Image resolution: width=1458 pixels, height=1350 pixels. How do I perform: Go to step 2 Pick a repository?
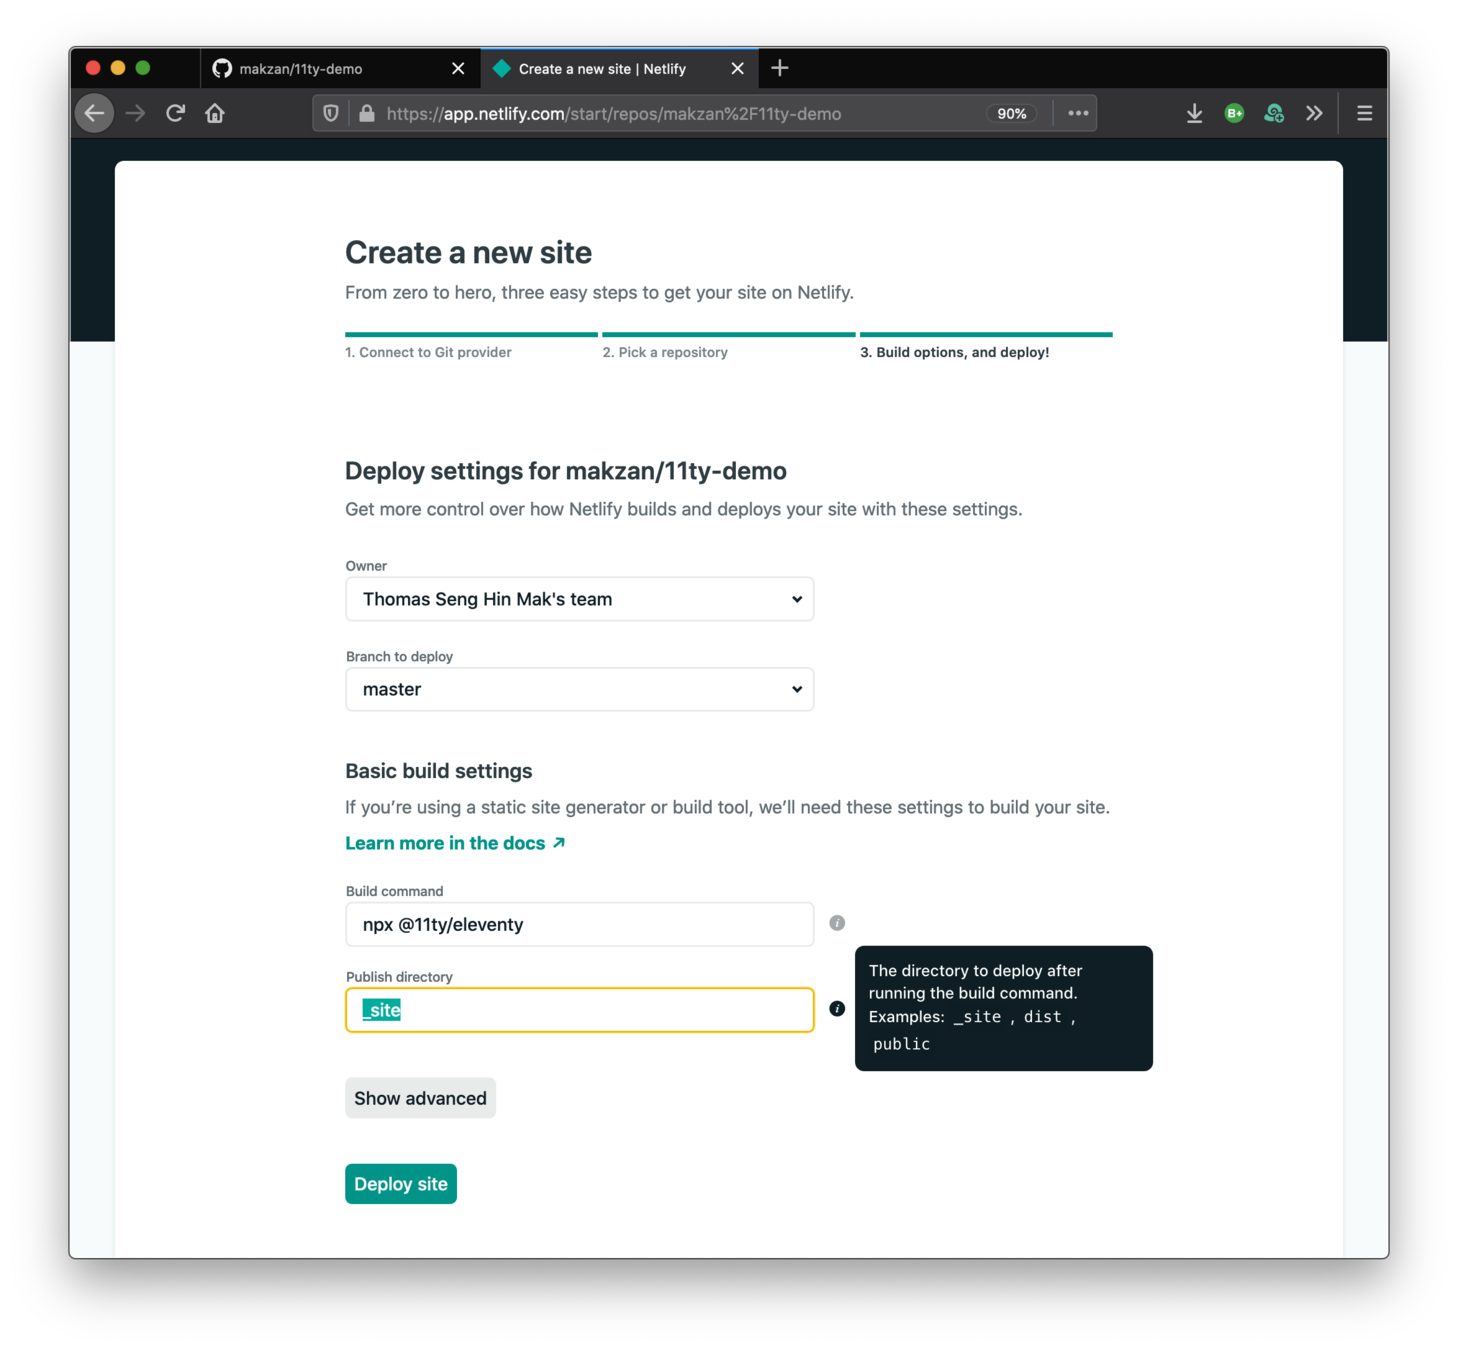[665, 352]
